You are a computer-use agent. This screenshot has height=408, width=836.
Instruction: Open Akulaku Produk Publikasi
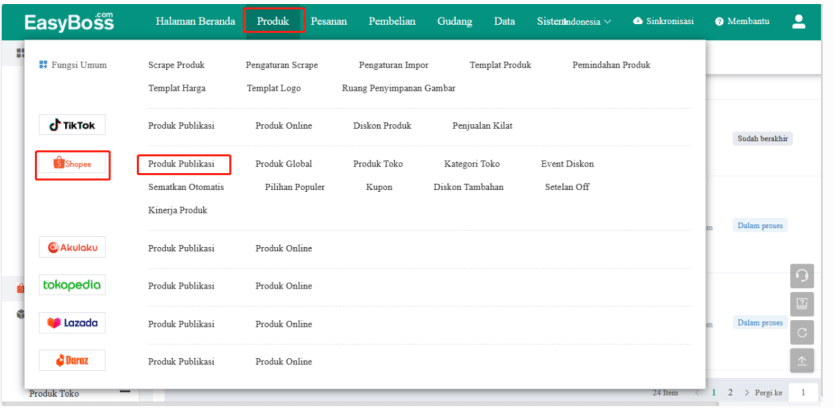pyautogui.click(x=181, y=249)
